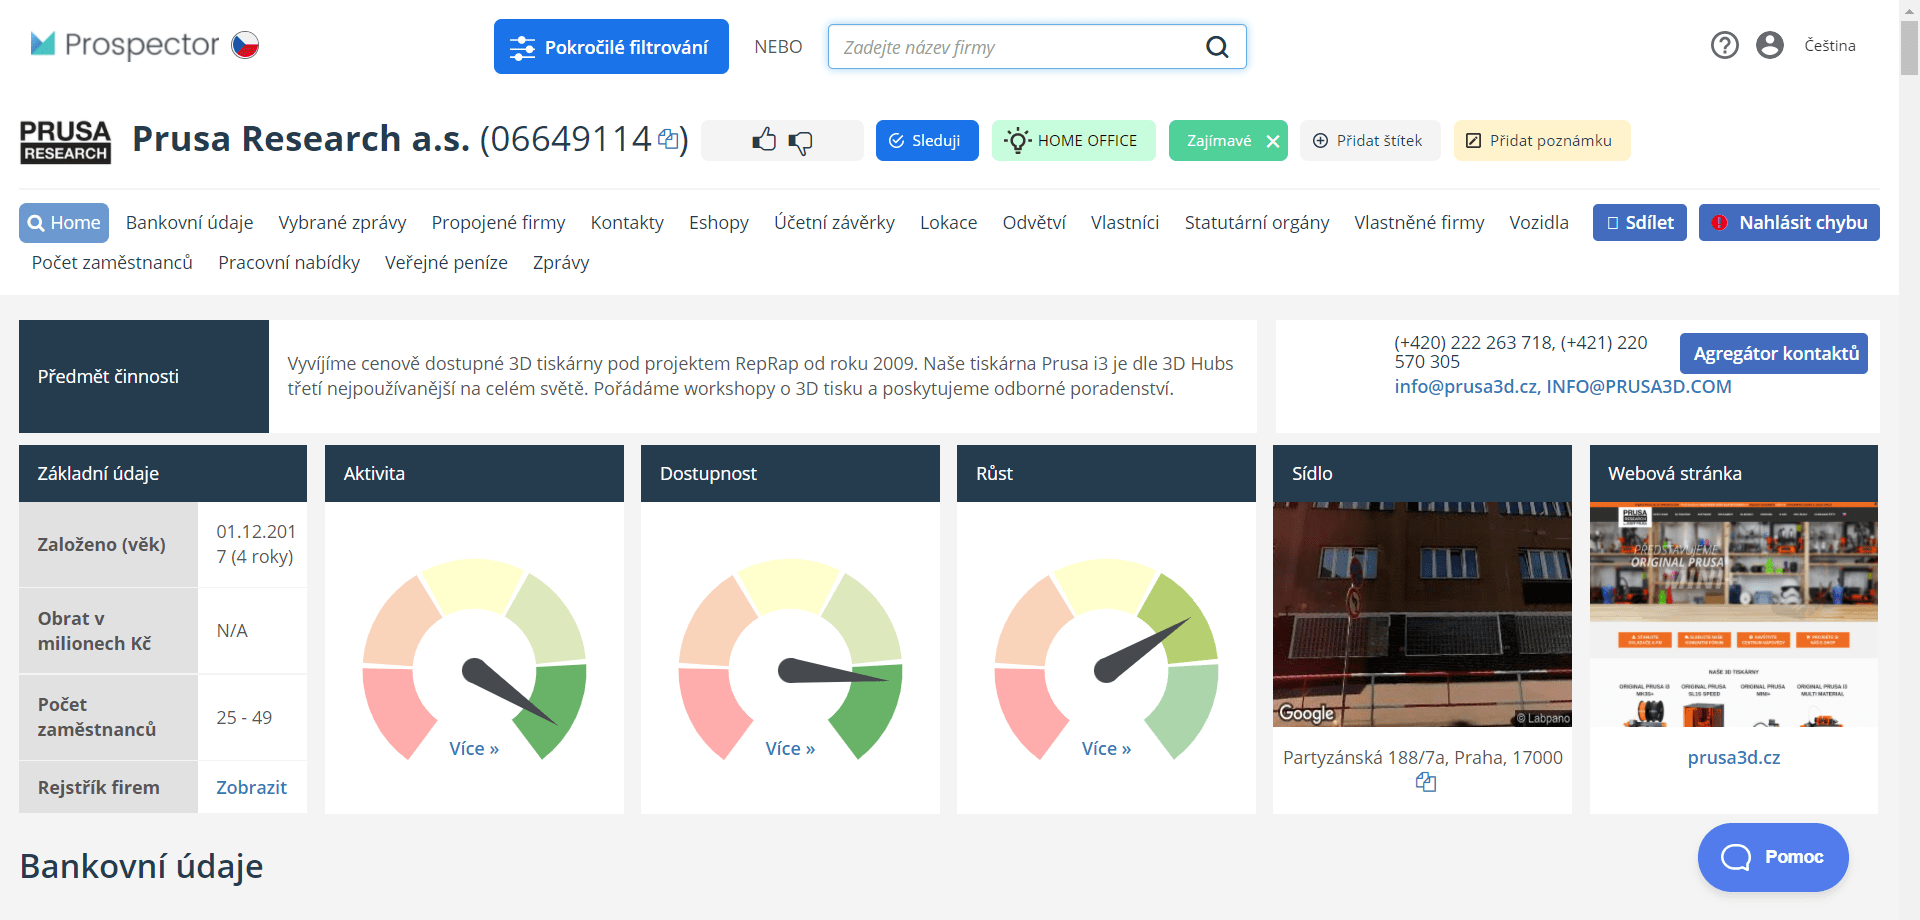Switch to Kontakty tab
Viewport: 1920px width, 920px height.
coord(627,223)
